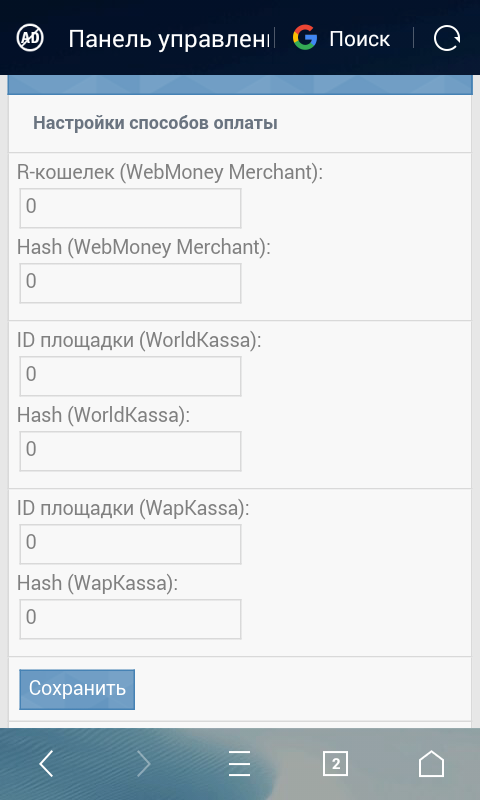This screenshot has width=480, height=800.
Task: Go to the browser home page icon
Action: (432, 764)
